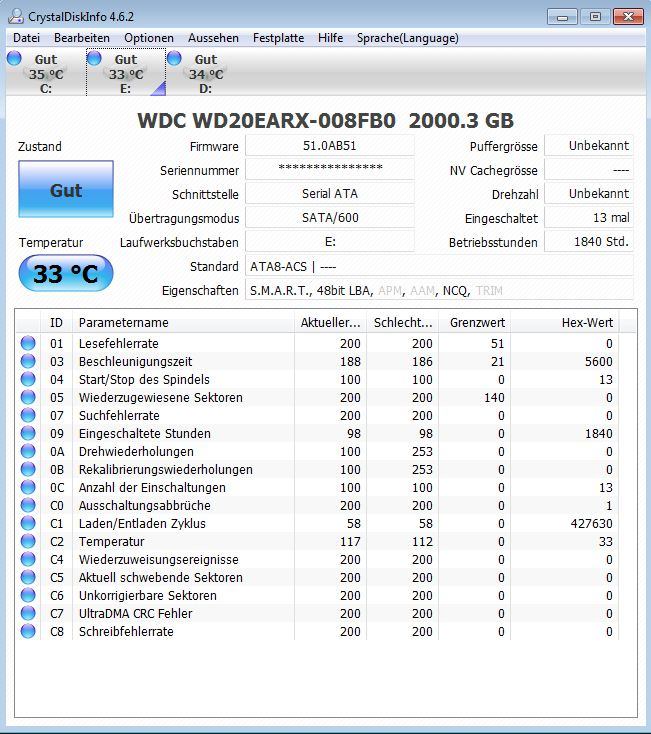Click status orb for Wiederzugewiesene Sektoren
This screenshot has height=734, width=651.
click(28, 397)
